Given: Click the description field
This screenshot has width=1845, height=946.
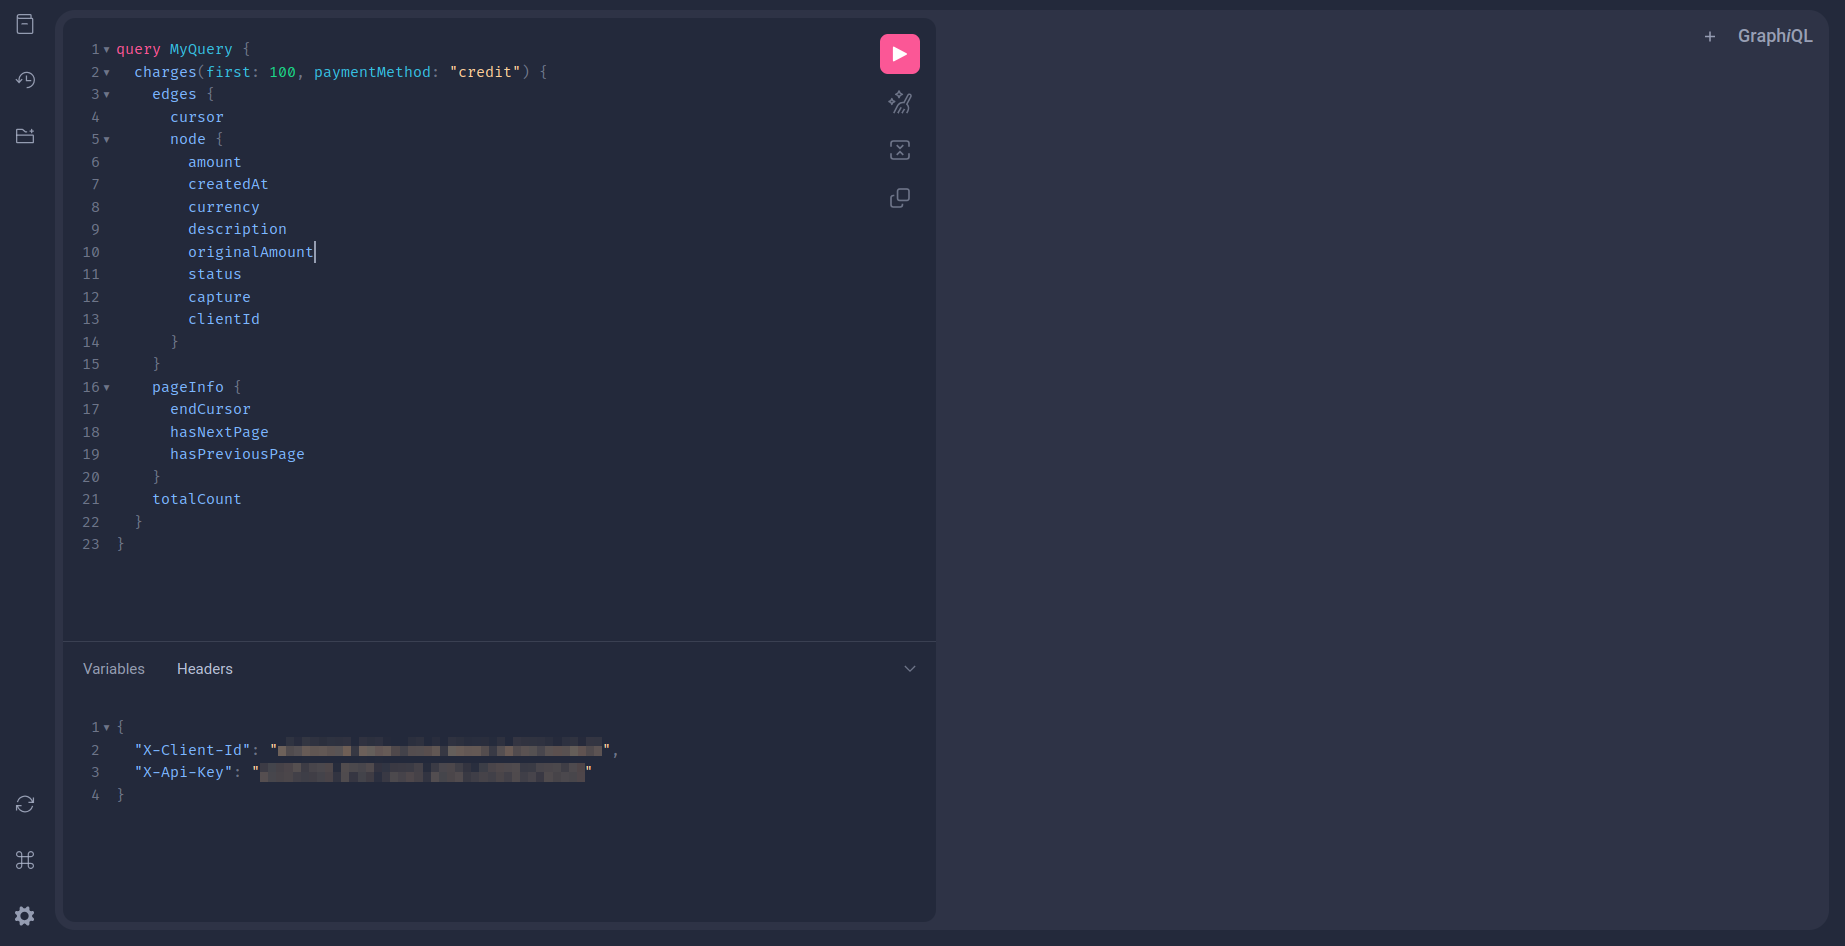Looking at the screenshot, I should coord(237,229).
